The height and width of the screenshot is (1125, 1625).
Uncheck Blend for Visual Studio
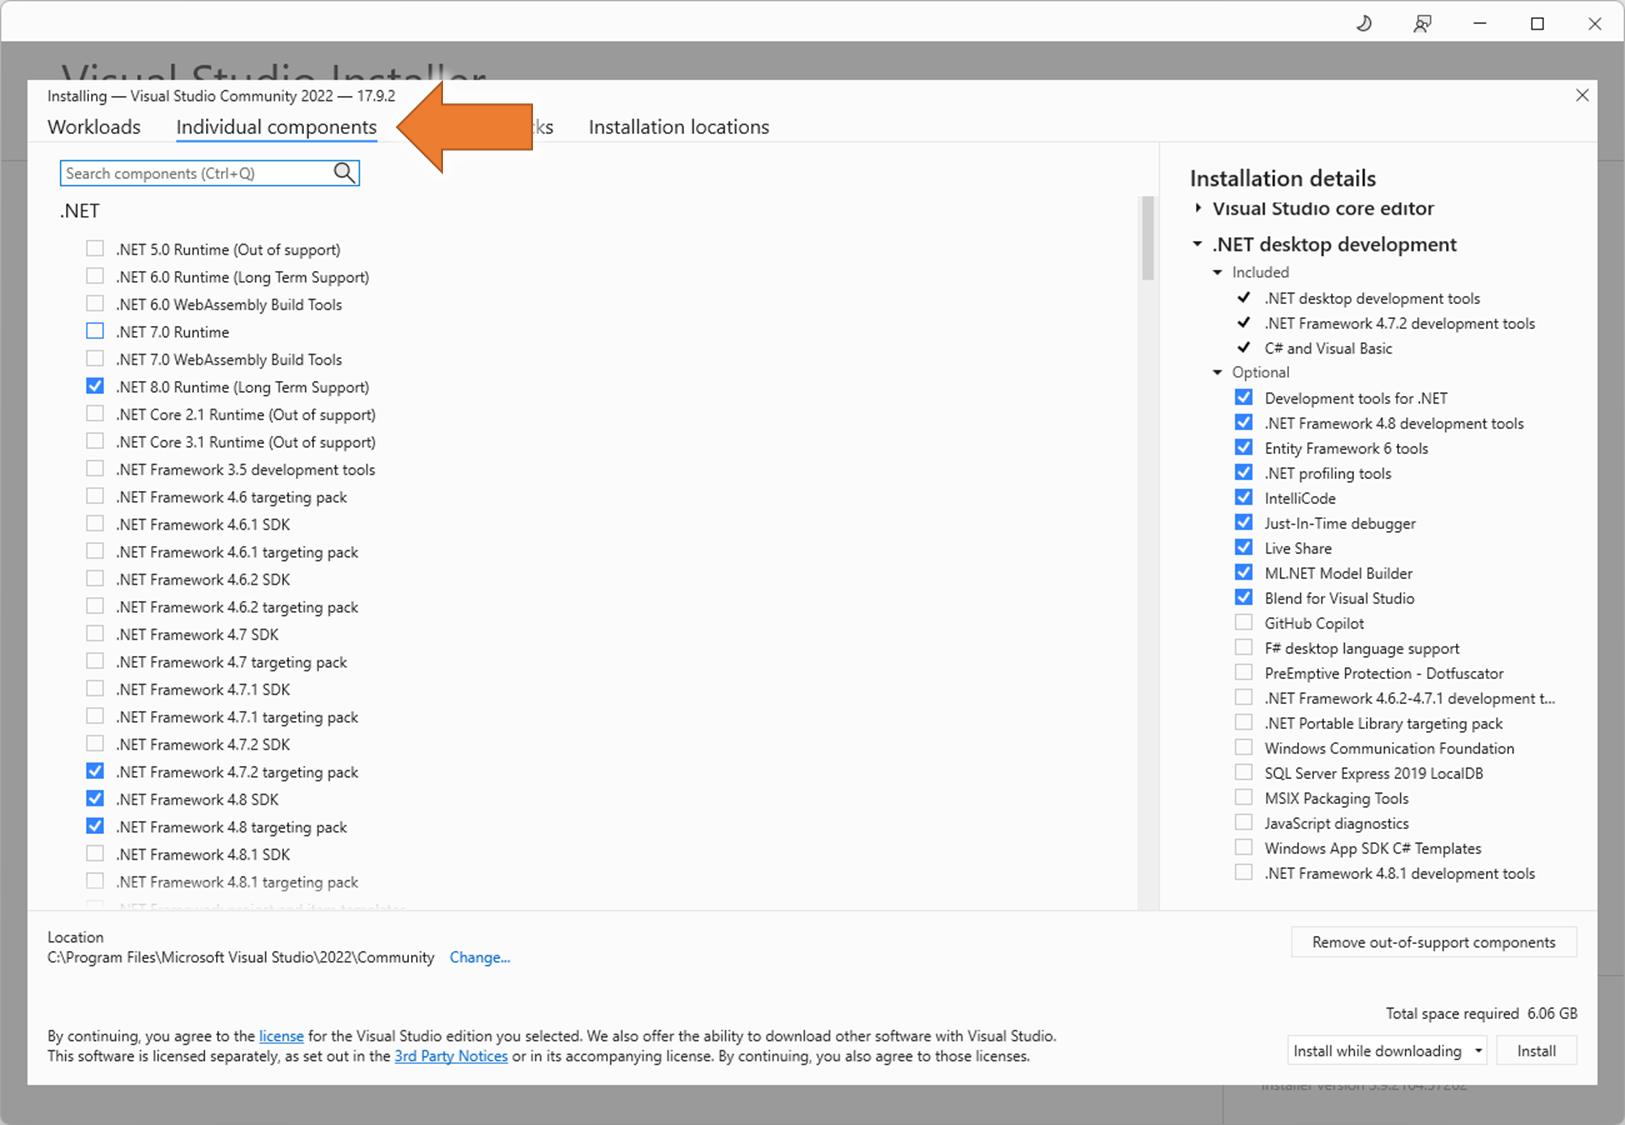[1244, 598]
